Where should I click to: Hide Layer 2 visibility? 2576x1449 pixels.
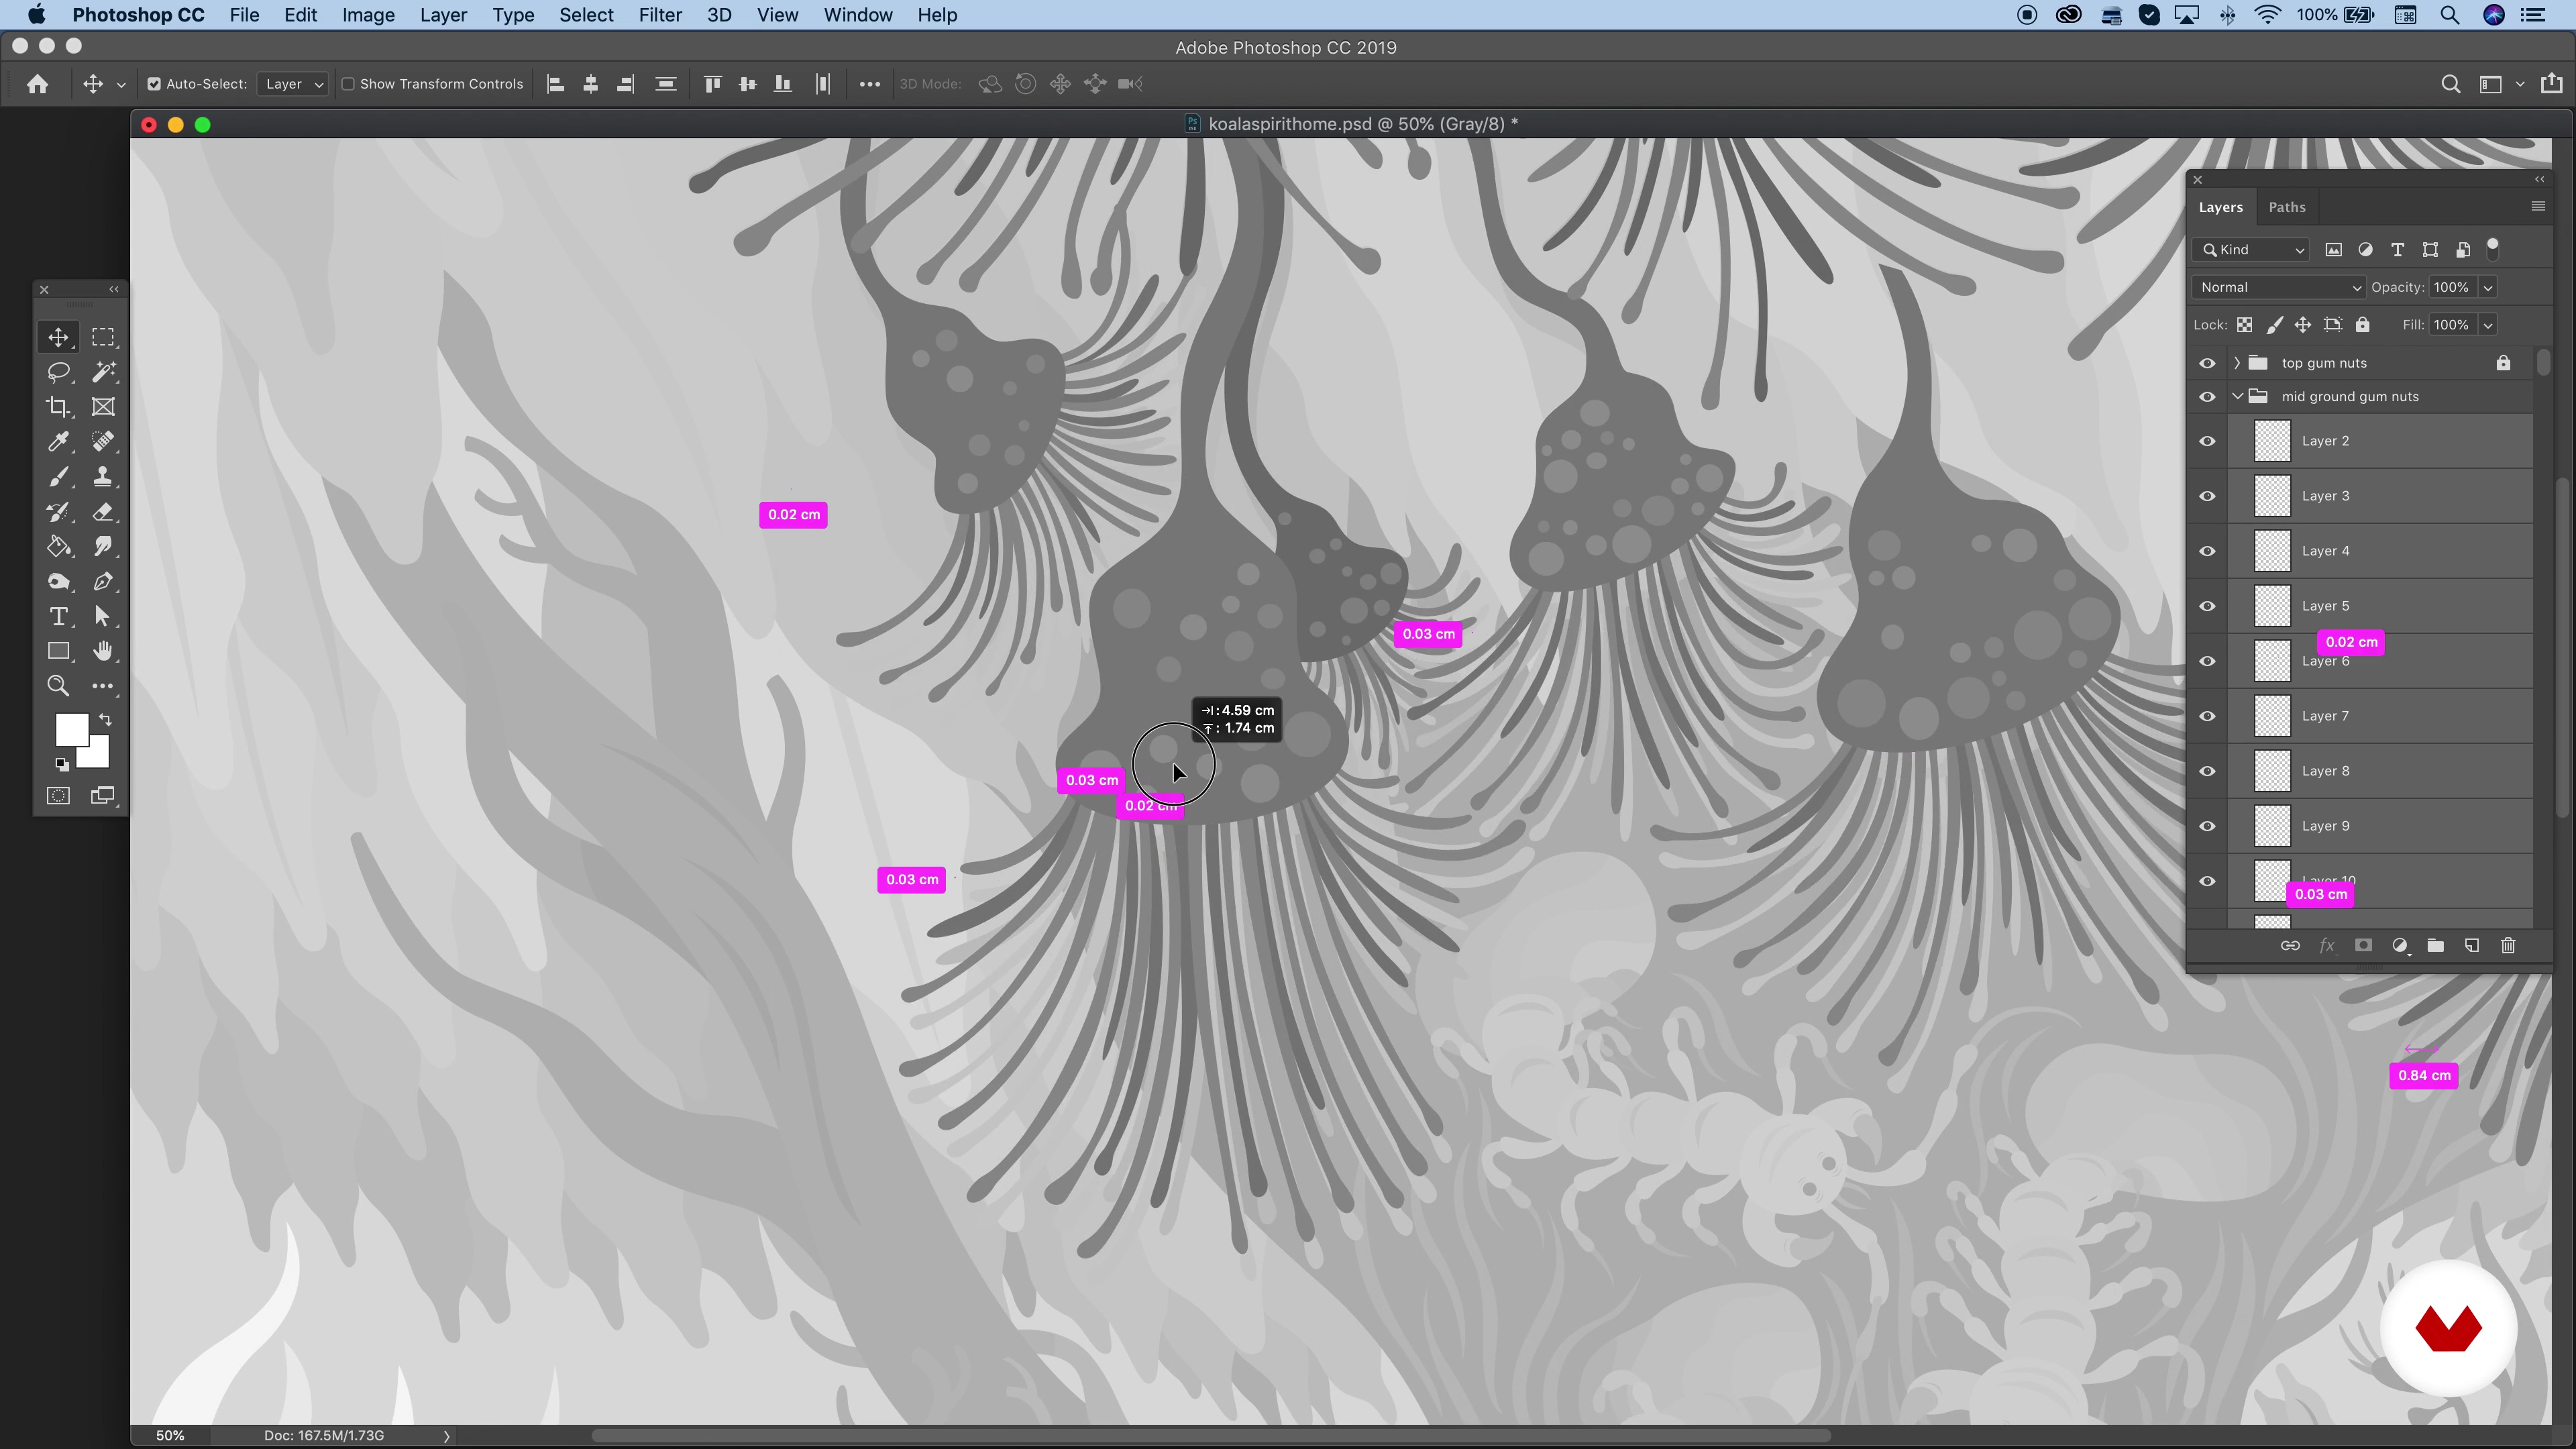click(2207, 441)
